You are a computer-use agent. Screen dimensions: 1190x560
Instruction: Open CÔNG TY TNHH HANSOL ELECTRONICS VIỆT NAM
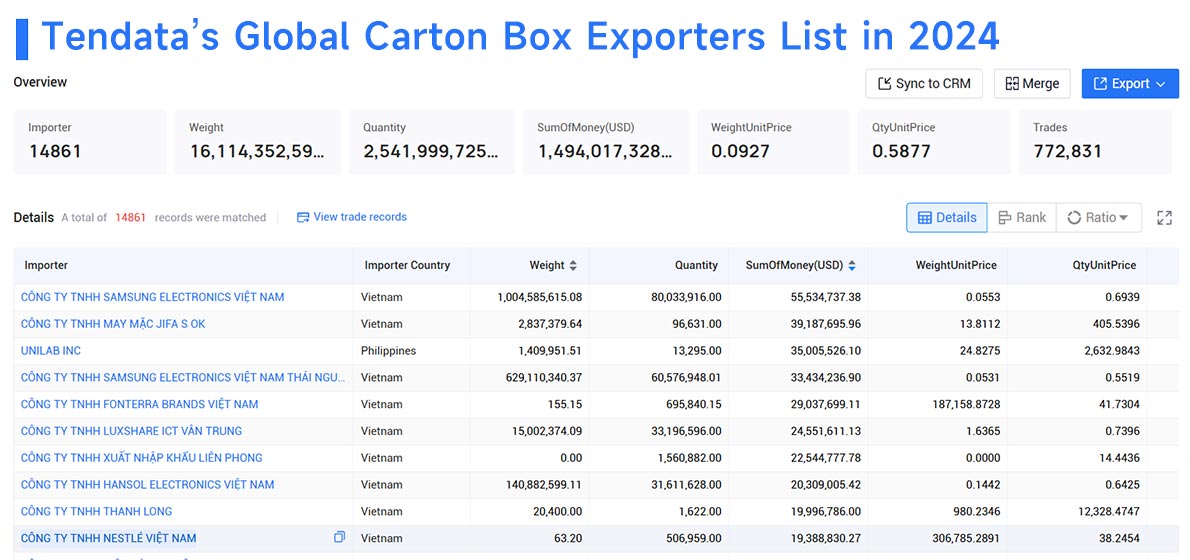[147, 484]
